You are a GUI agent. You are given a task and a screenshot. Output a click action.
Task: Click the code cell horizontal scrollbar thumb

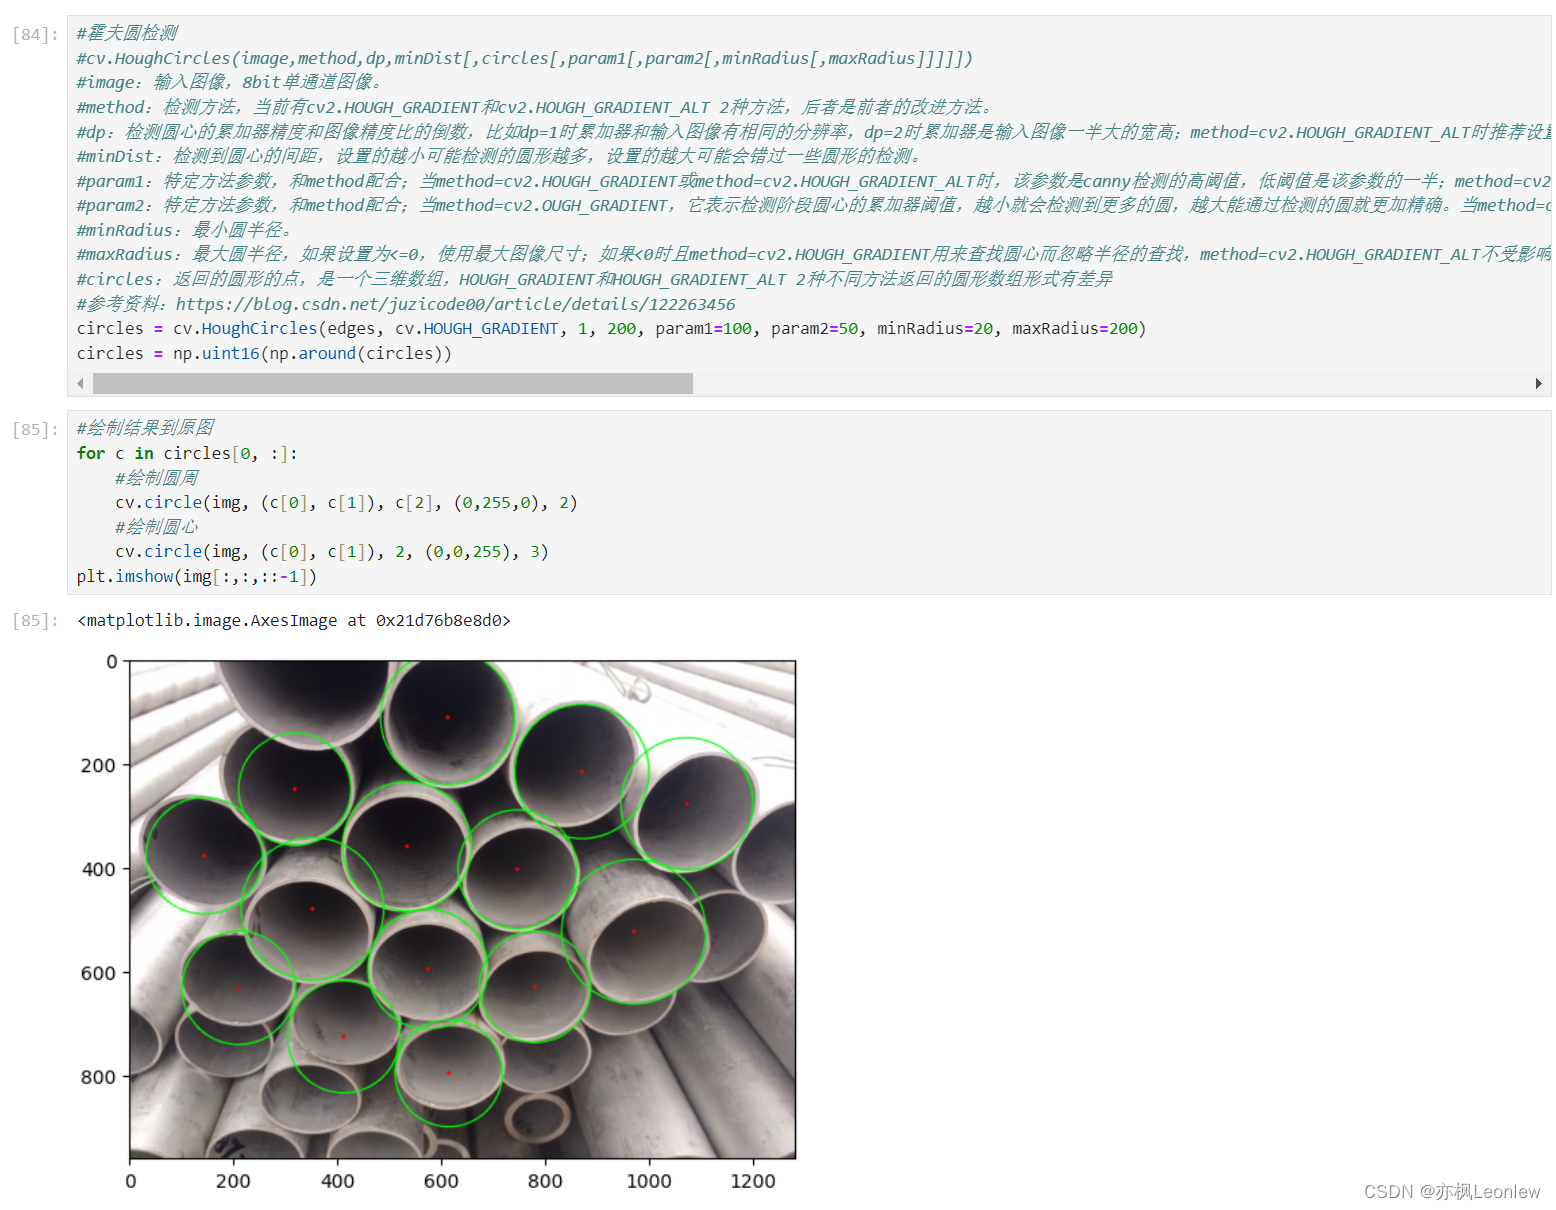[x=393, y=384]
